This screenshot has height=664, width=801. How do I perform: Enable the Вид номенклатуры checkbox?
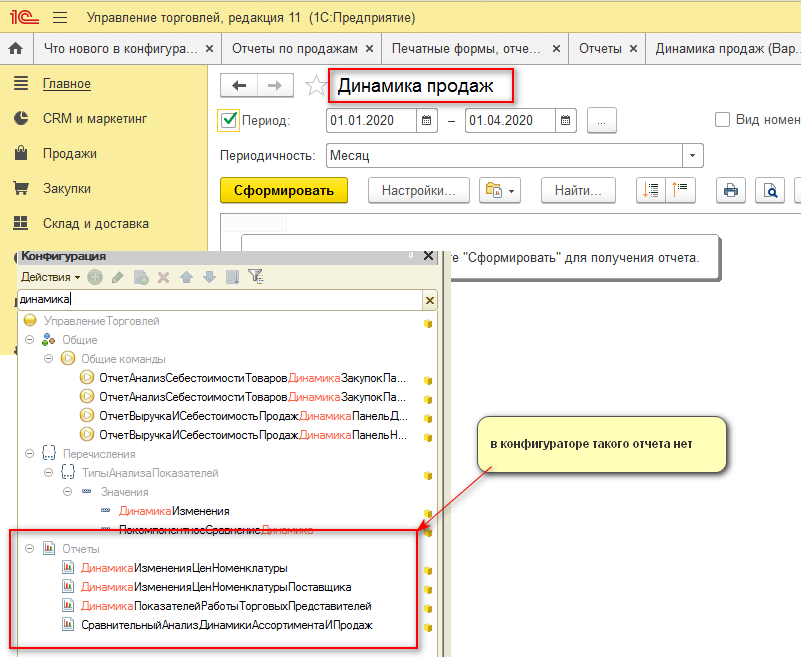tap(722, 120)
